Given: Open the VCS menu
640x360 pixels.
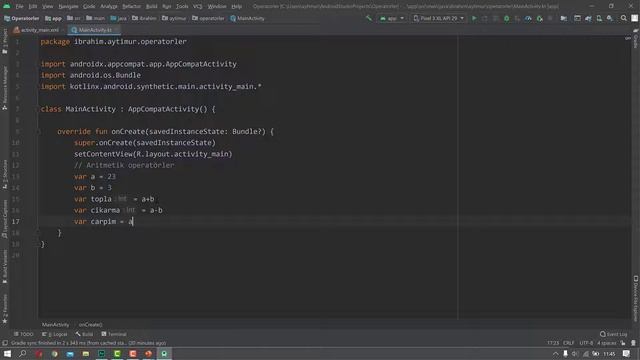Looking at the screenshot, I should [198, 7].
